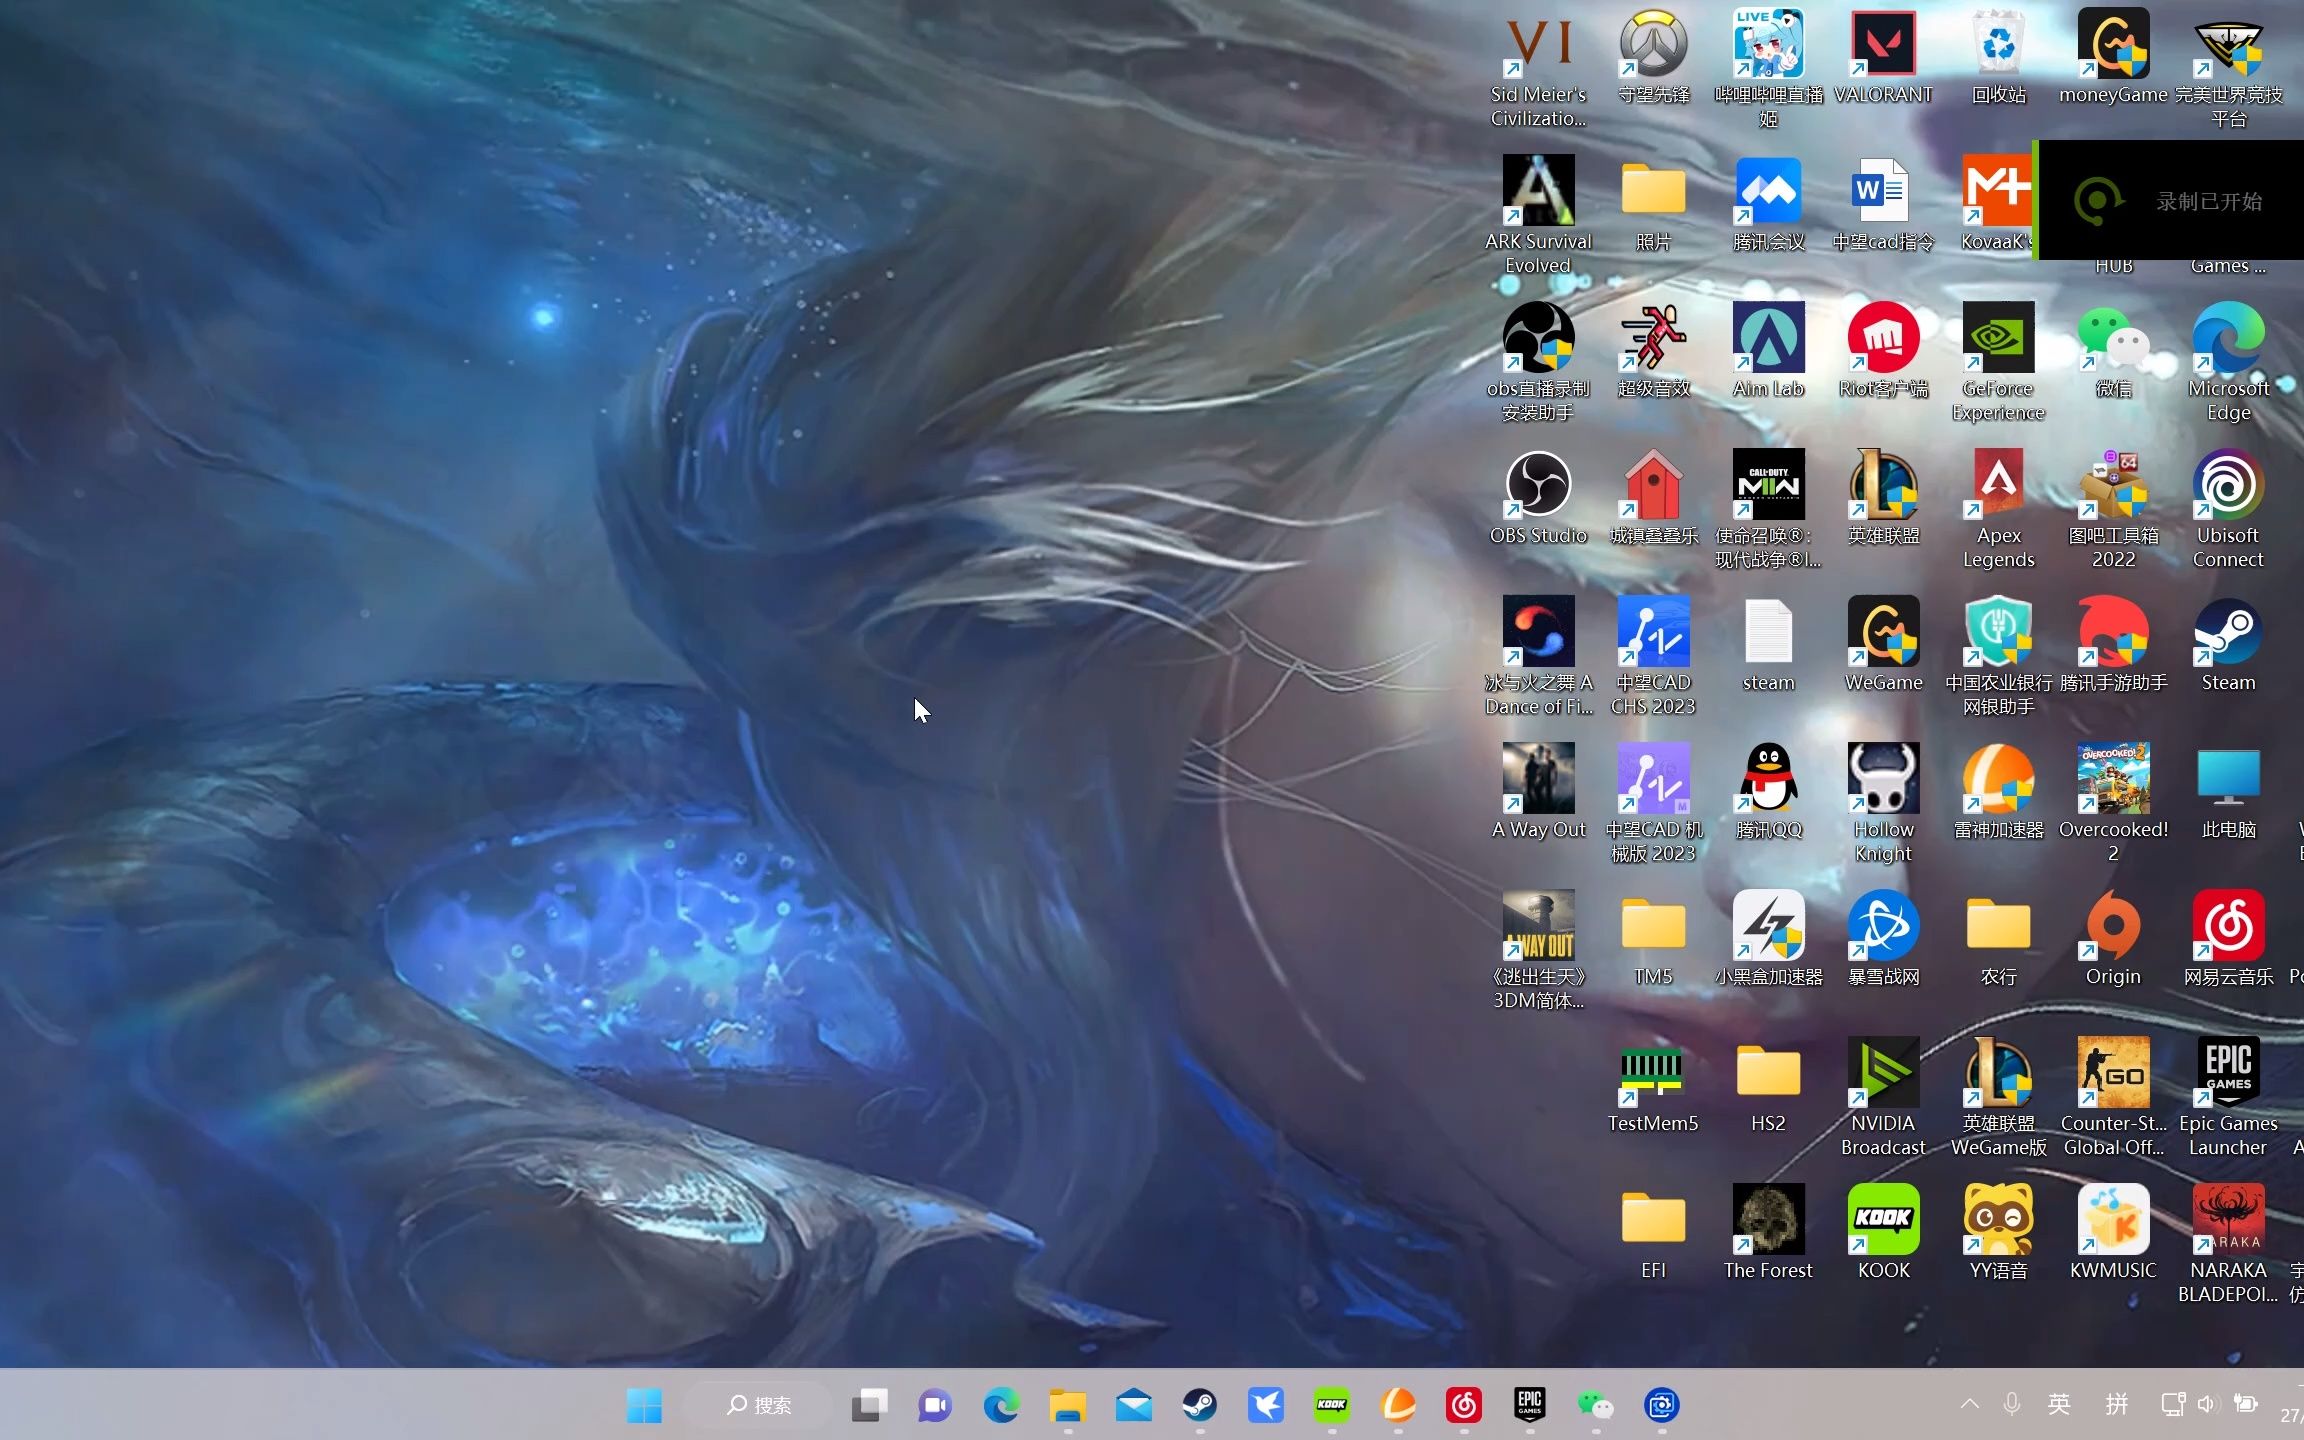Launch Microsoft Edge from the taskbar

1000,1405
